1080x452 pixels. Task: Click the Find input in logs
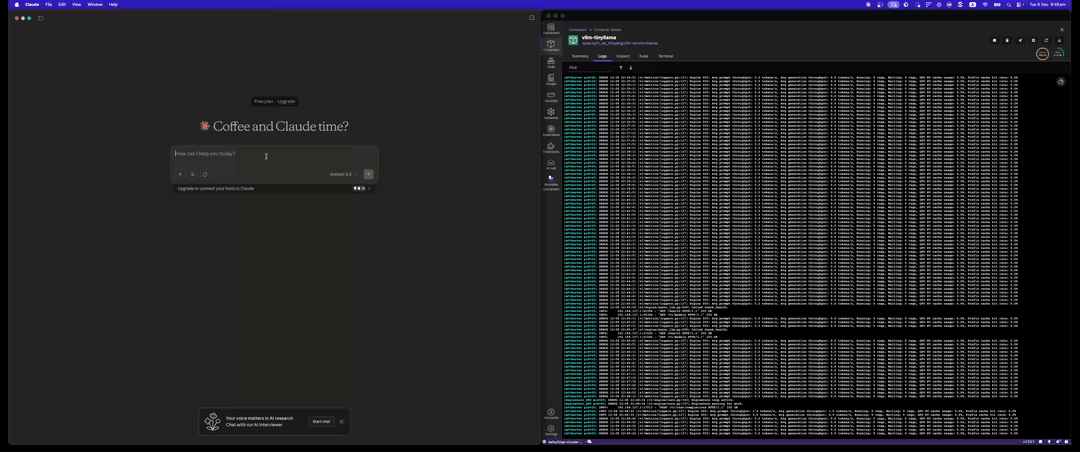[590, 68]
